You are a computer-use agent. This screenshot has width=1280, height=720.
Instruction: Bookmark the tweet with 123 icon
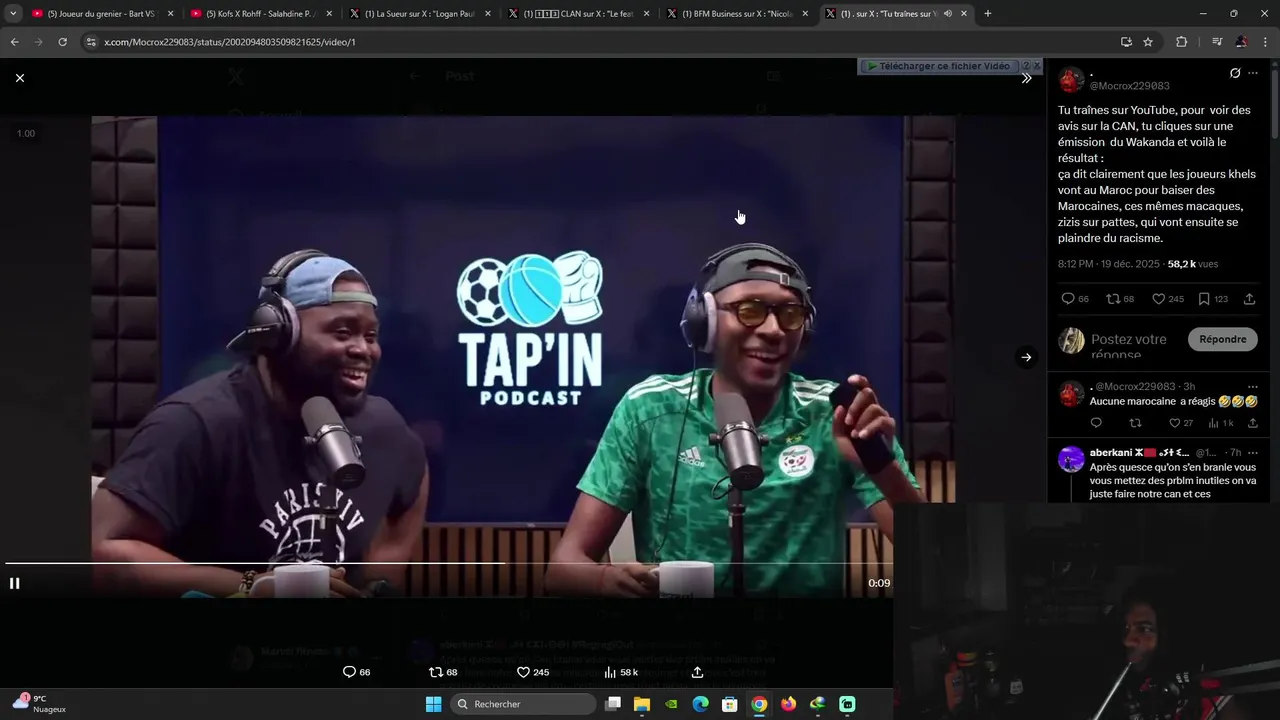(x=1213, y=299)
